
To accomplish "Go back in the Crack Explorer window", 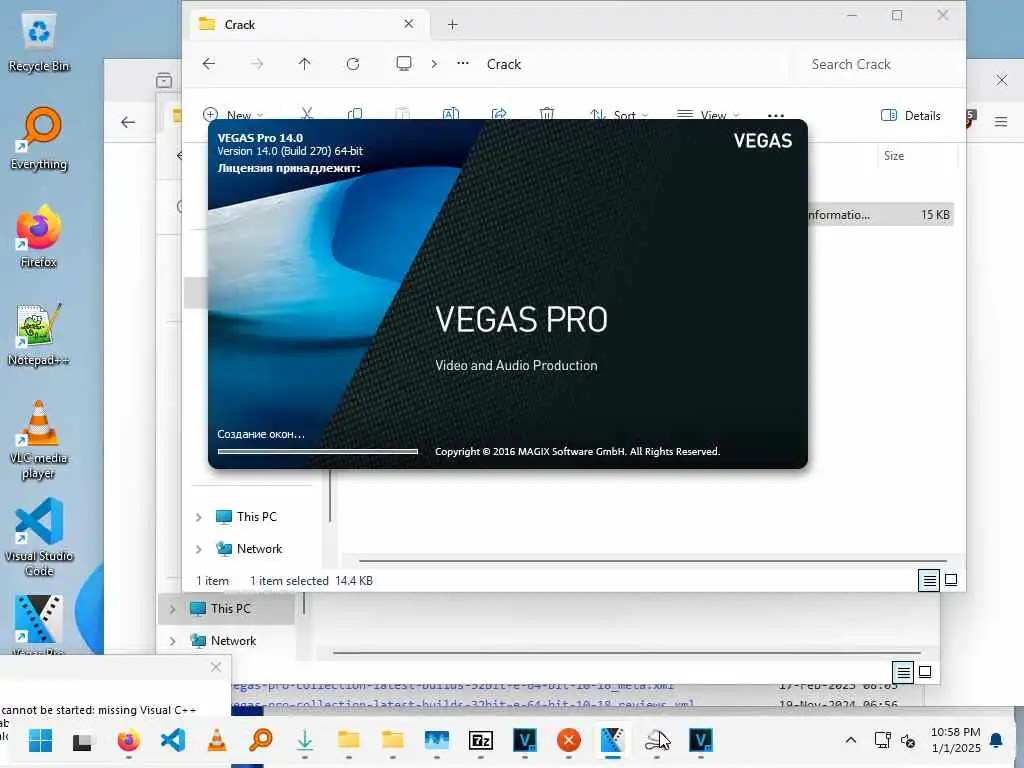I will pyautogui.click(x=209, y=64).
